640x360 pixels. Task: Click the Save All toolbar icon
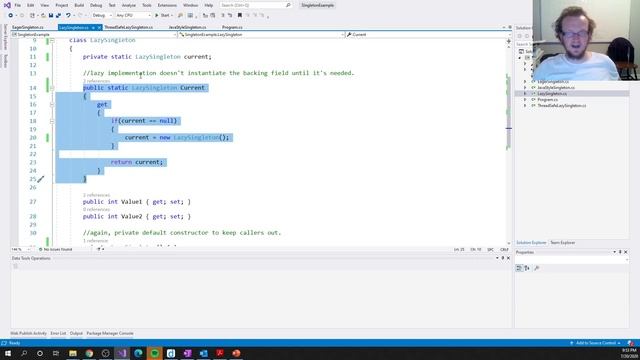coord(58,15)
